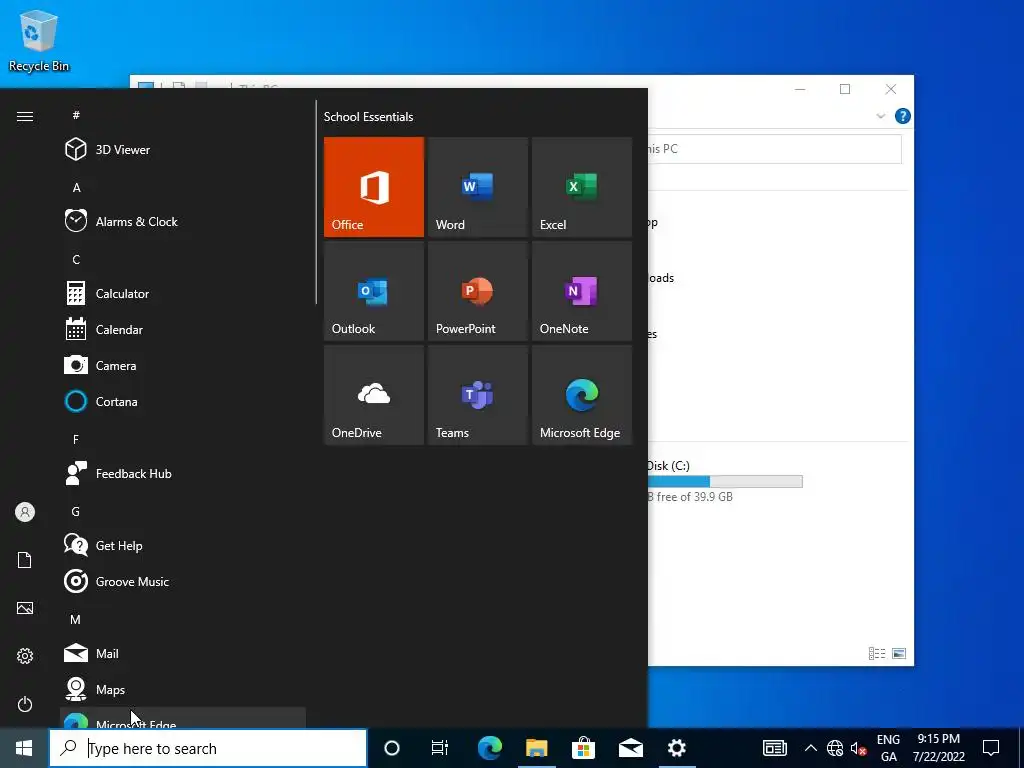Open Cortana from the app list
The image size is (1024, 768).
tap(183, 401)
